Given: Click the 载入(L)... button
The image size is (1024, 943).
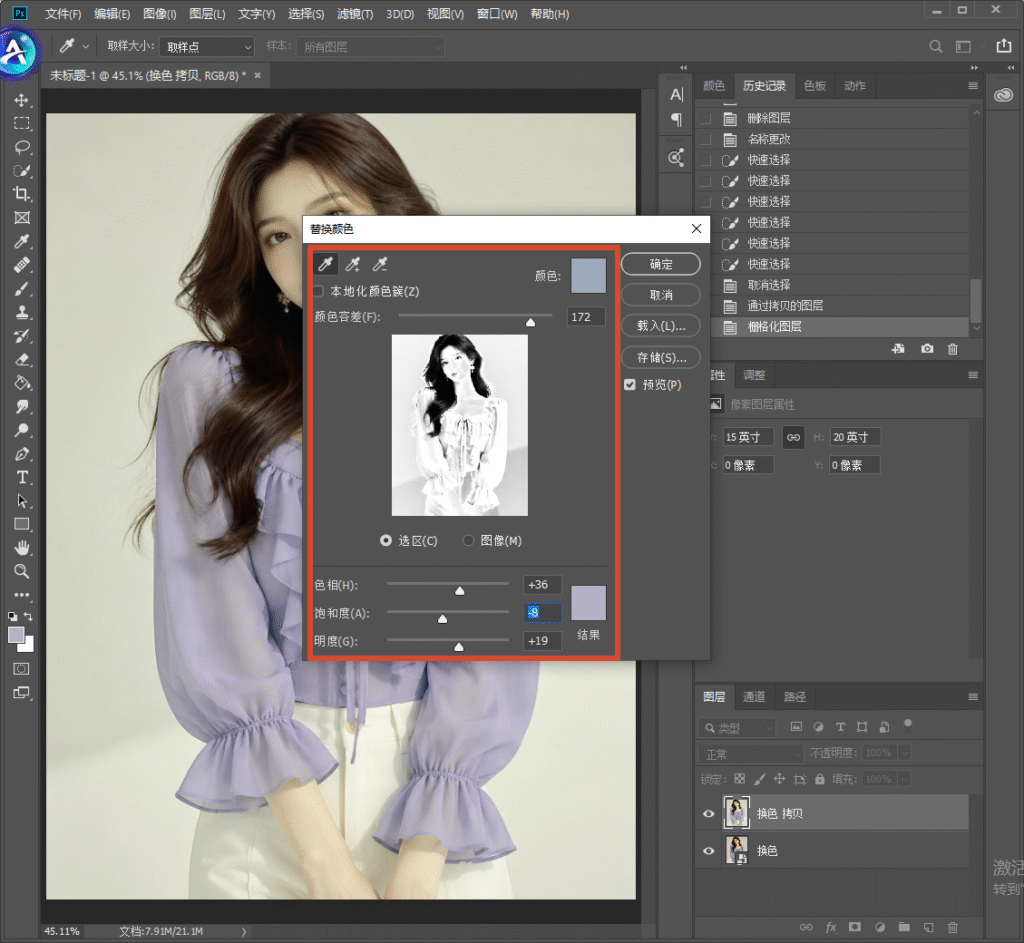Looking at the screenshot, I should 660,325.
